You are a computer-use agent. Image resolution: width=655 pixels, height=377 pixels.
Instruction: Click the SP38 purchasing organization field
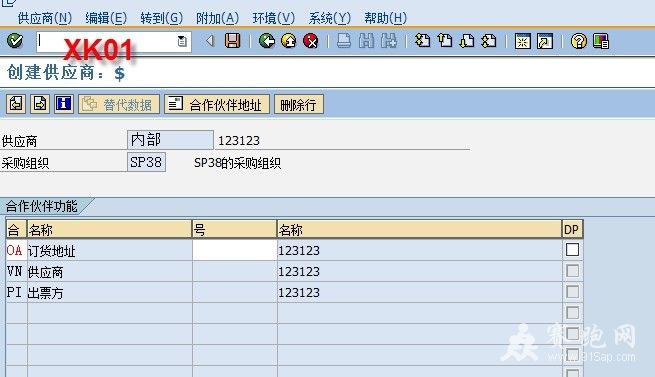point(146,162)
